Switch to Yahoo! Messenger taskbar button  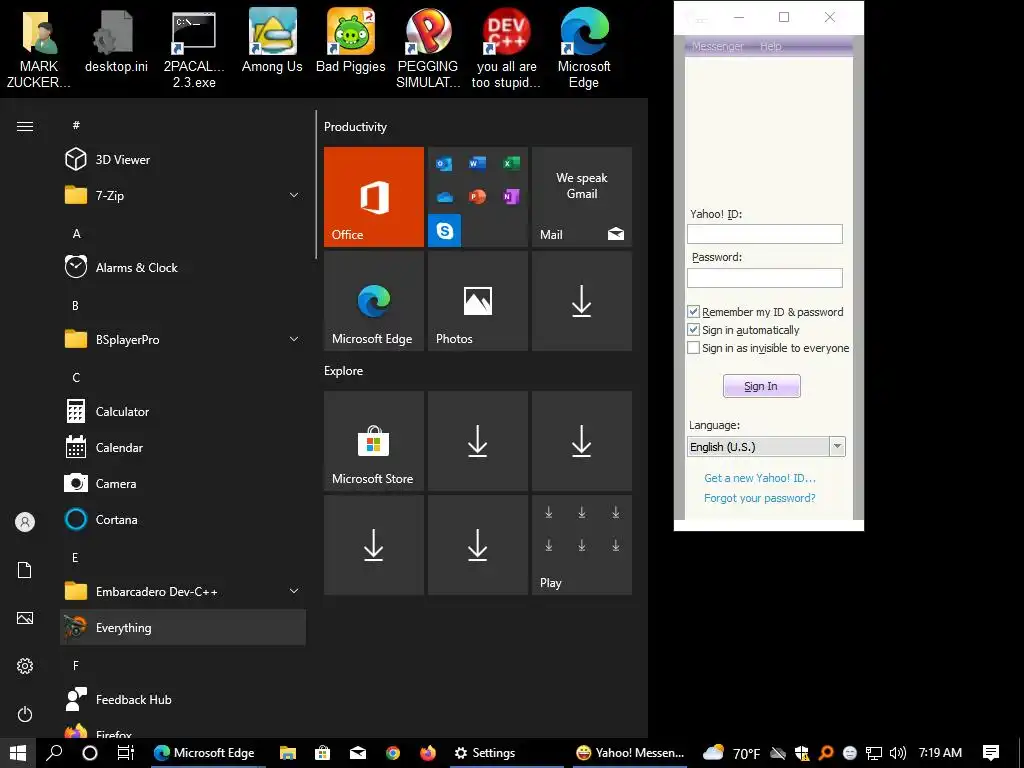(630, 753)
